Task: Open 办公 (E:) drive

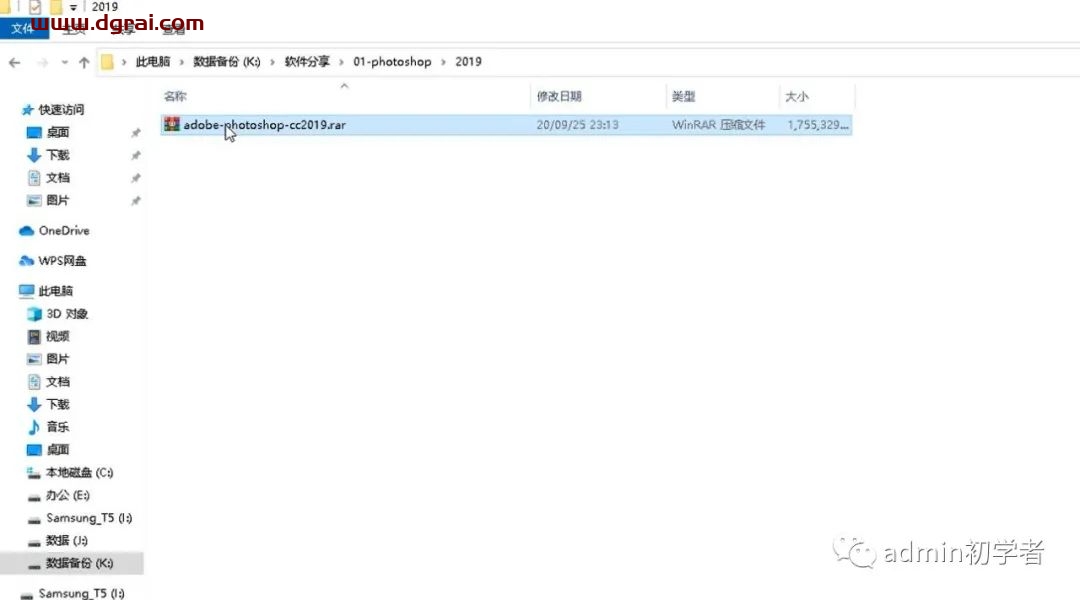Action: [68, 496]
